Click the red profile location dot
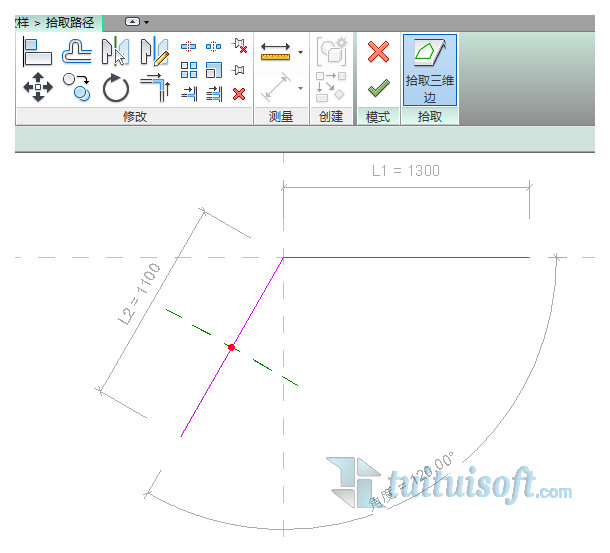610x553 pixels. coord(231,347)
